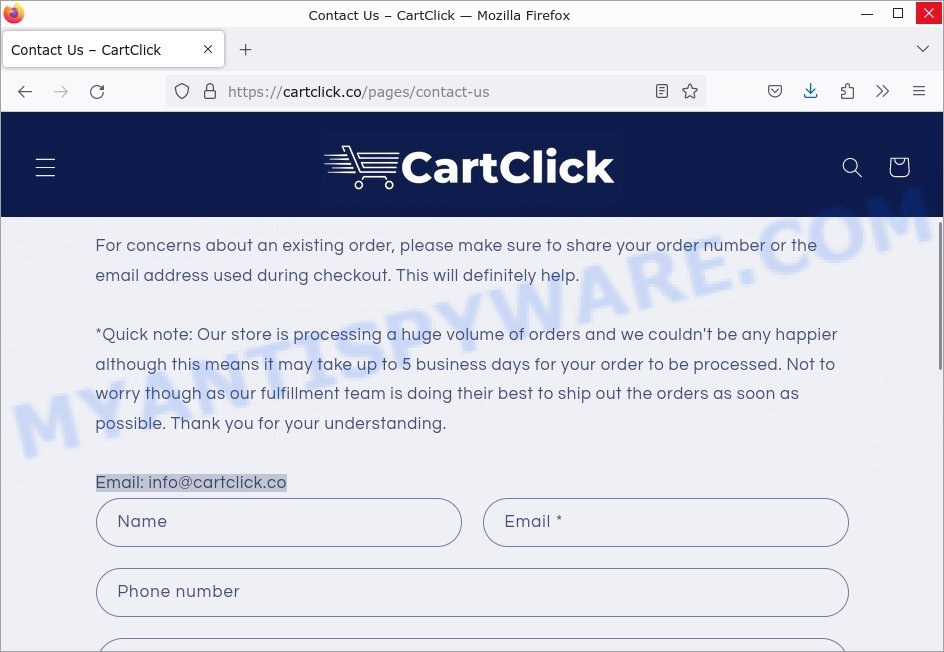This screenshot has height=652, width=944.
Task: Bookmark this page with the star
Action: [690, 92]
